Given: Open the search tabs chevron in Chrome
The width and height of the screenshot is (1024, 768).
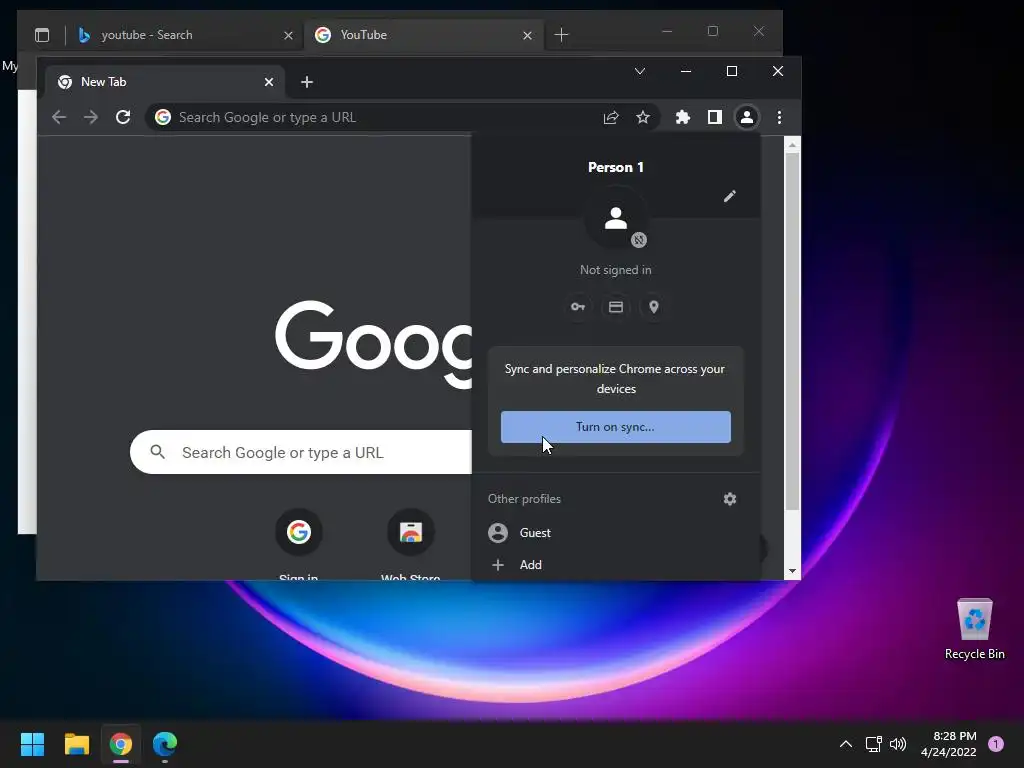Looking at the screenshot, I should click(640, 71).
